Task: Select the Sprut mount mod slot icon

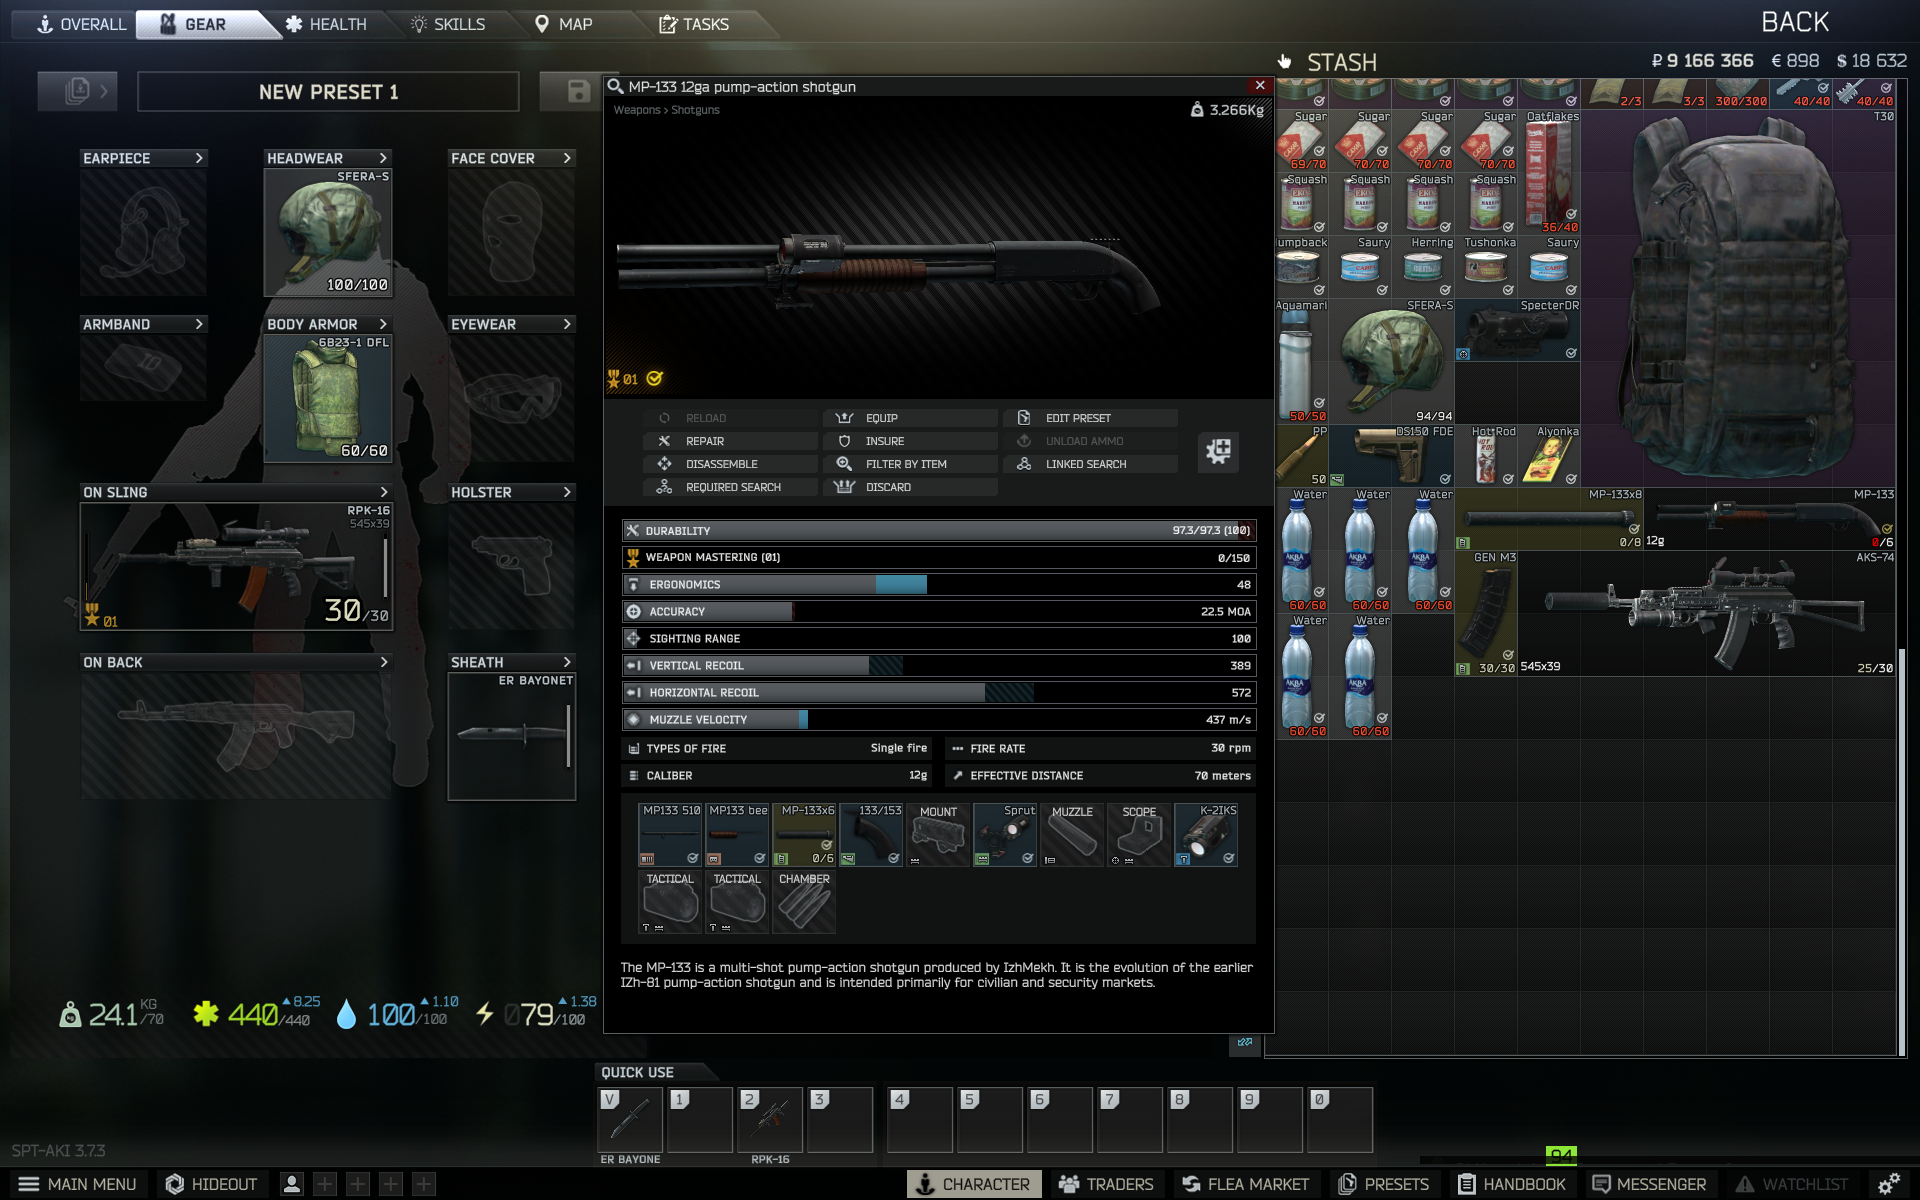Action: coord(1004,835)
